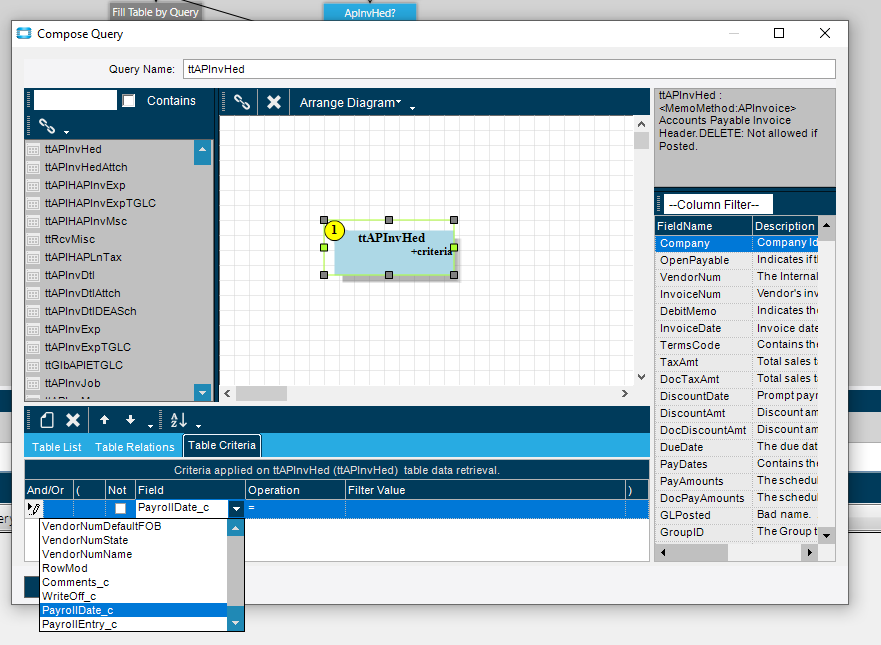Click the Query Name text field
The height and width of the screenshot is (645, 881).
coord(508,69)
